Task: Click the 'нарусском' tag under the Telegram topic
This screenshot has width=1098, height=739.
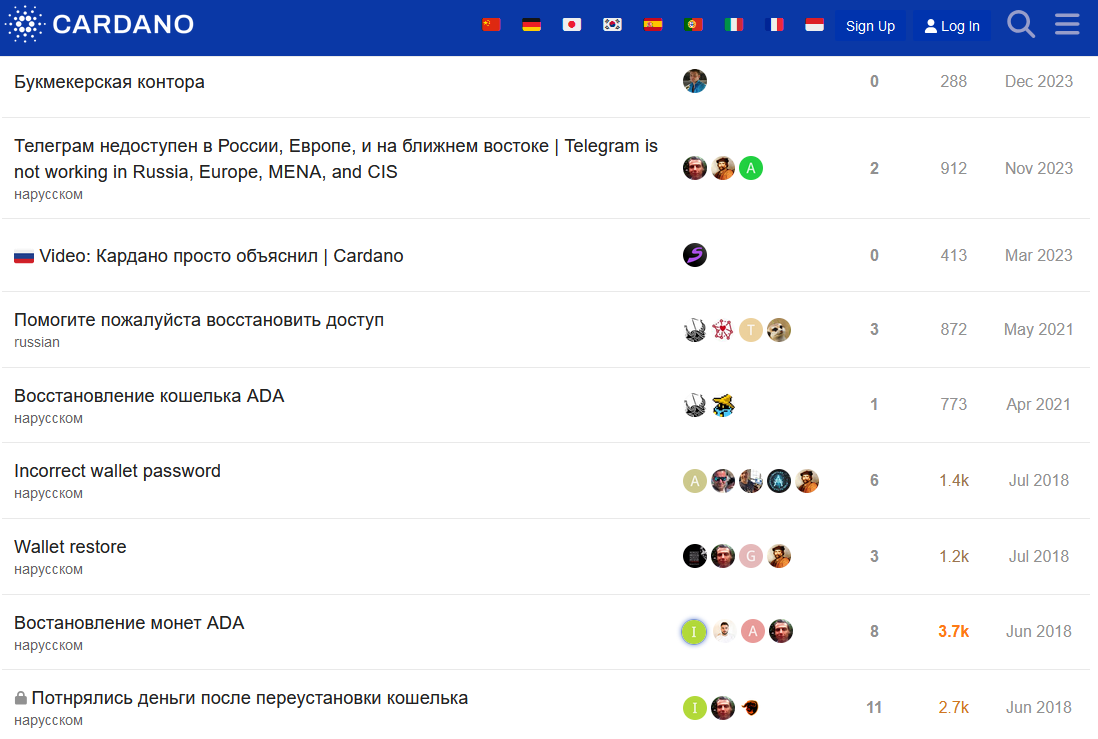Action: coord(48,195)
